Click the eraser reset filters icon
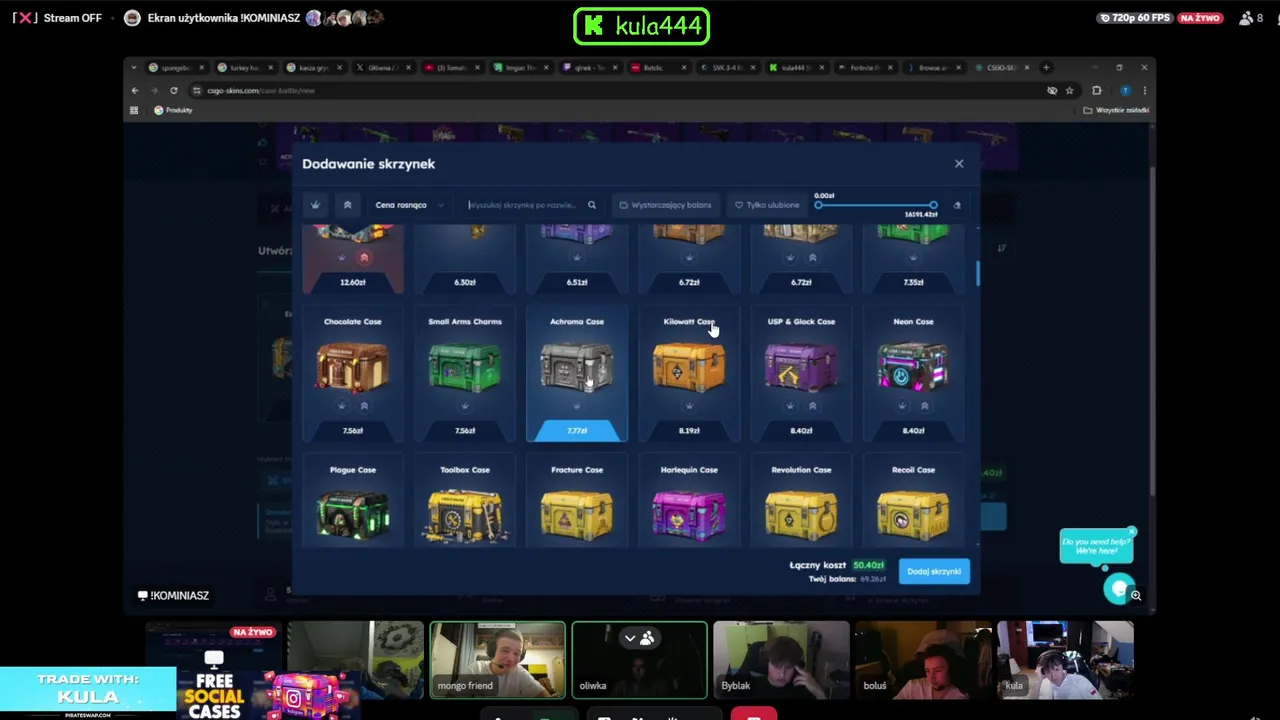Image resolution: width=1280 pixels, height=720 pixels. (957, 205)
